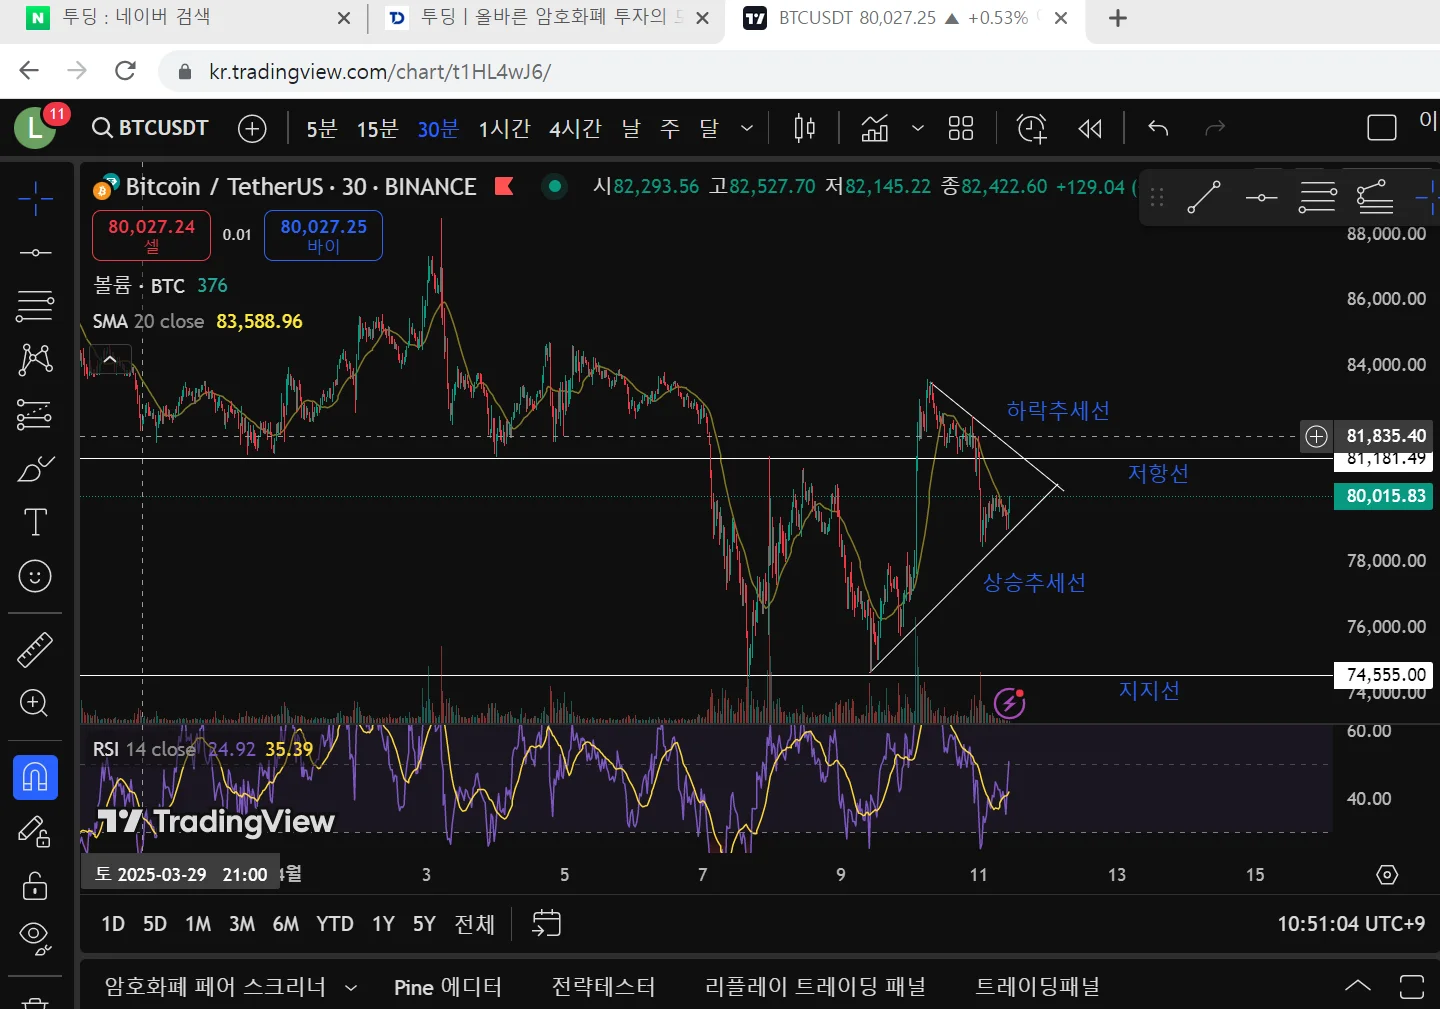Click the zoom in tool

(35, 703)
